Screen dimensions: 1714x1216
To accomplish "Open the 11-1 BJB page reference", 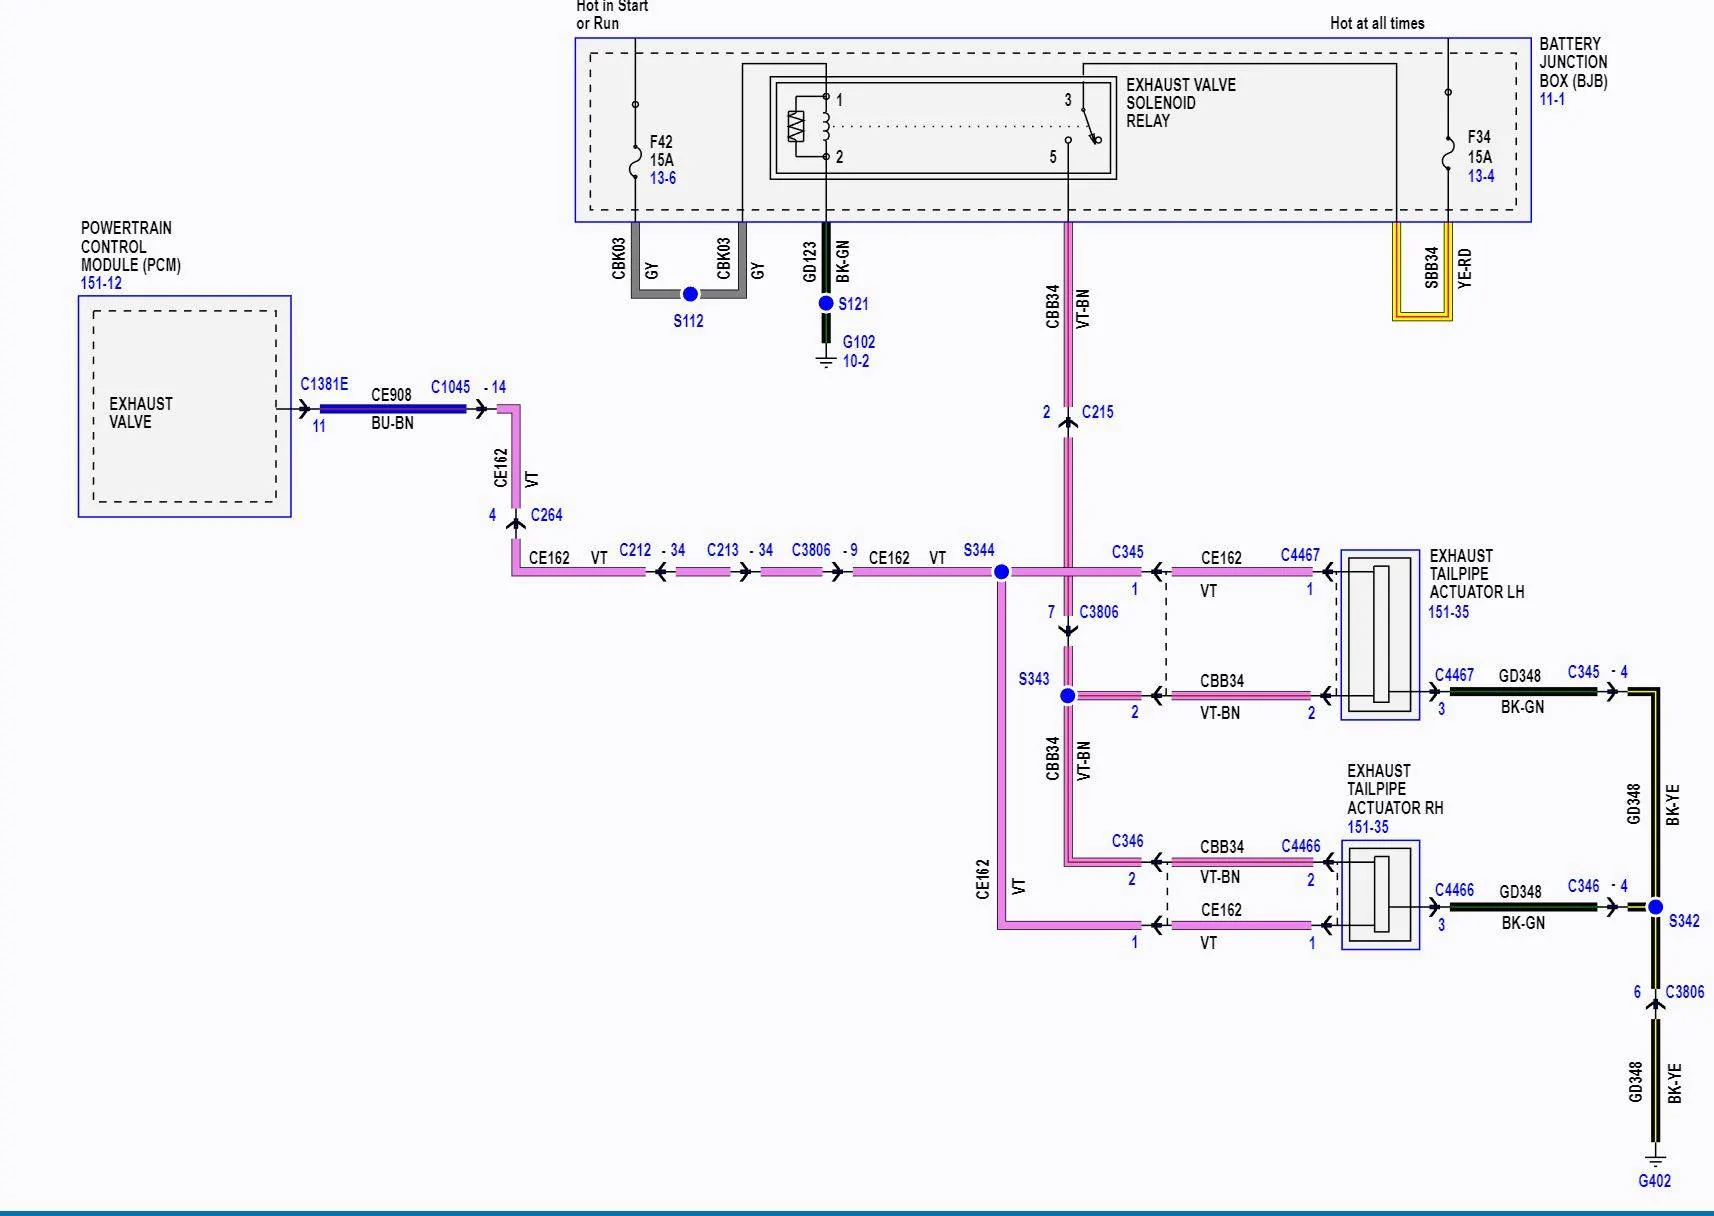I will (x=1552, y=99).
